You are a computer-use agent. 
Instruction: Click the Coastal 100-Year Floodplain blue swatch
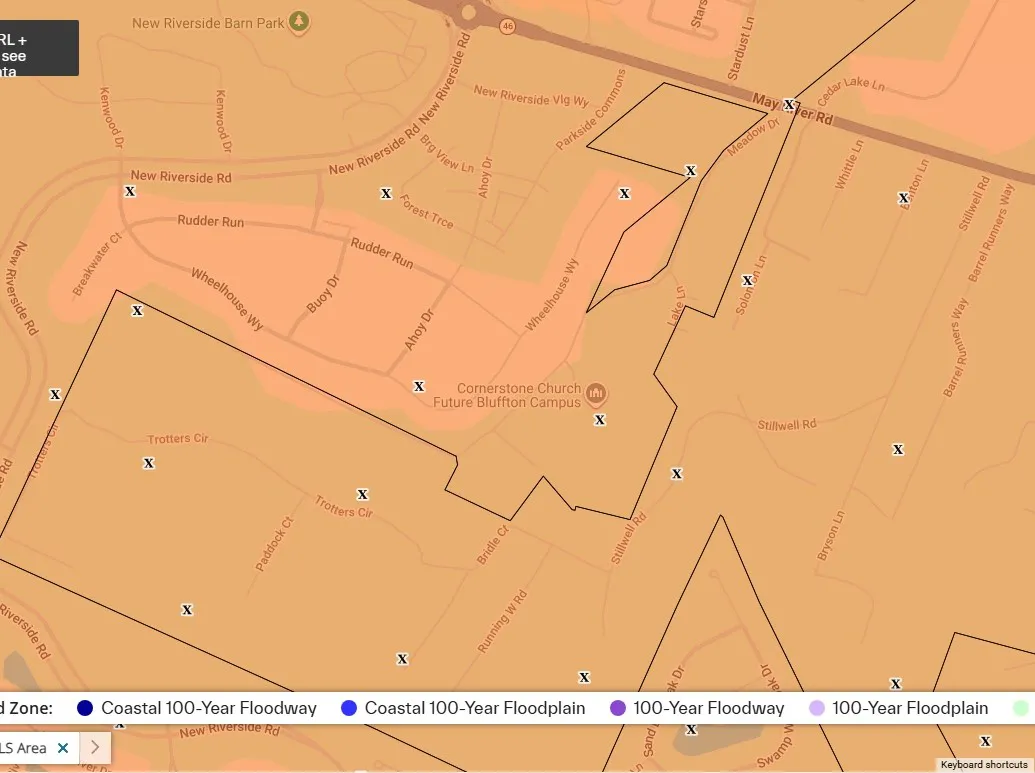coord(349,708)
